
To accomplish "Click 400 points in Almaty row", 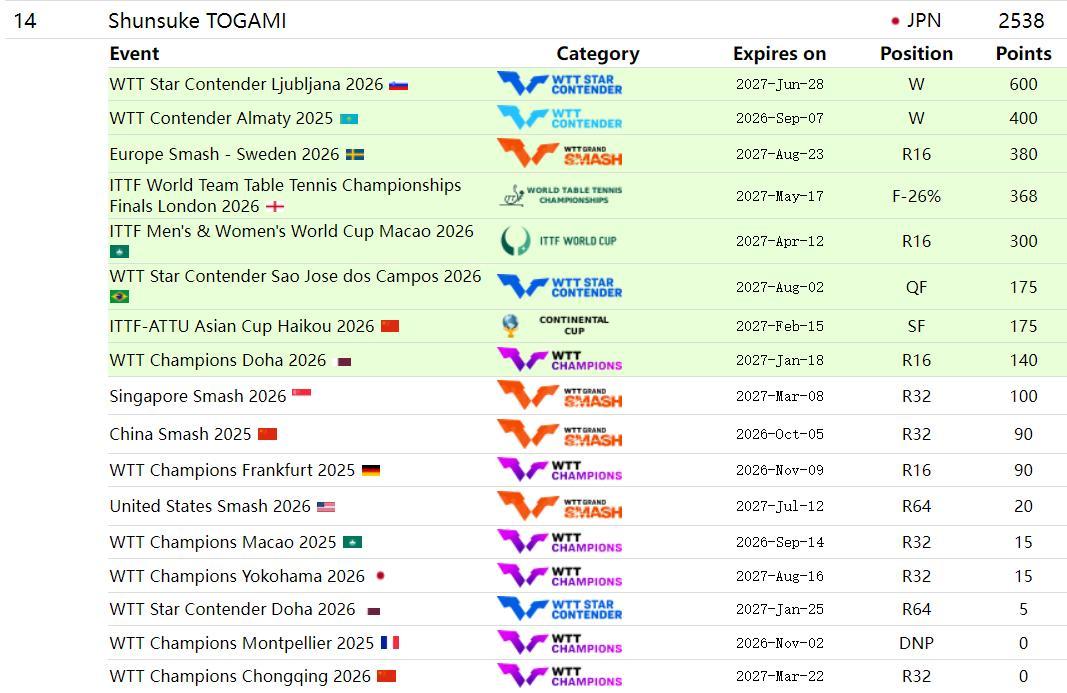I will coord(1023,118).
